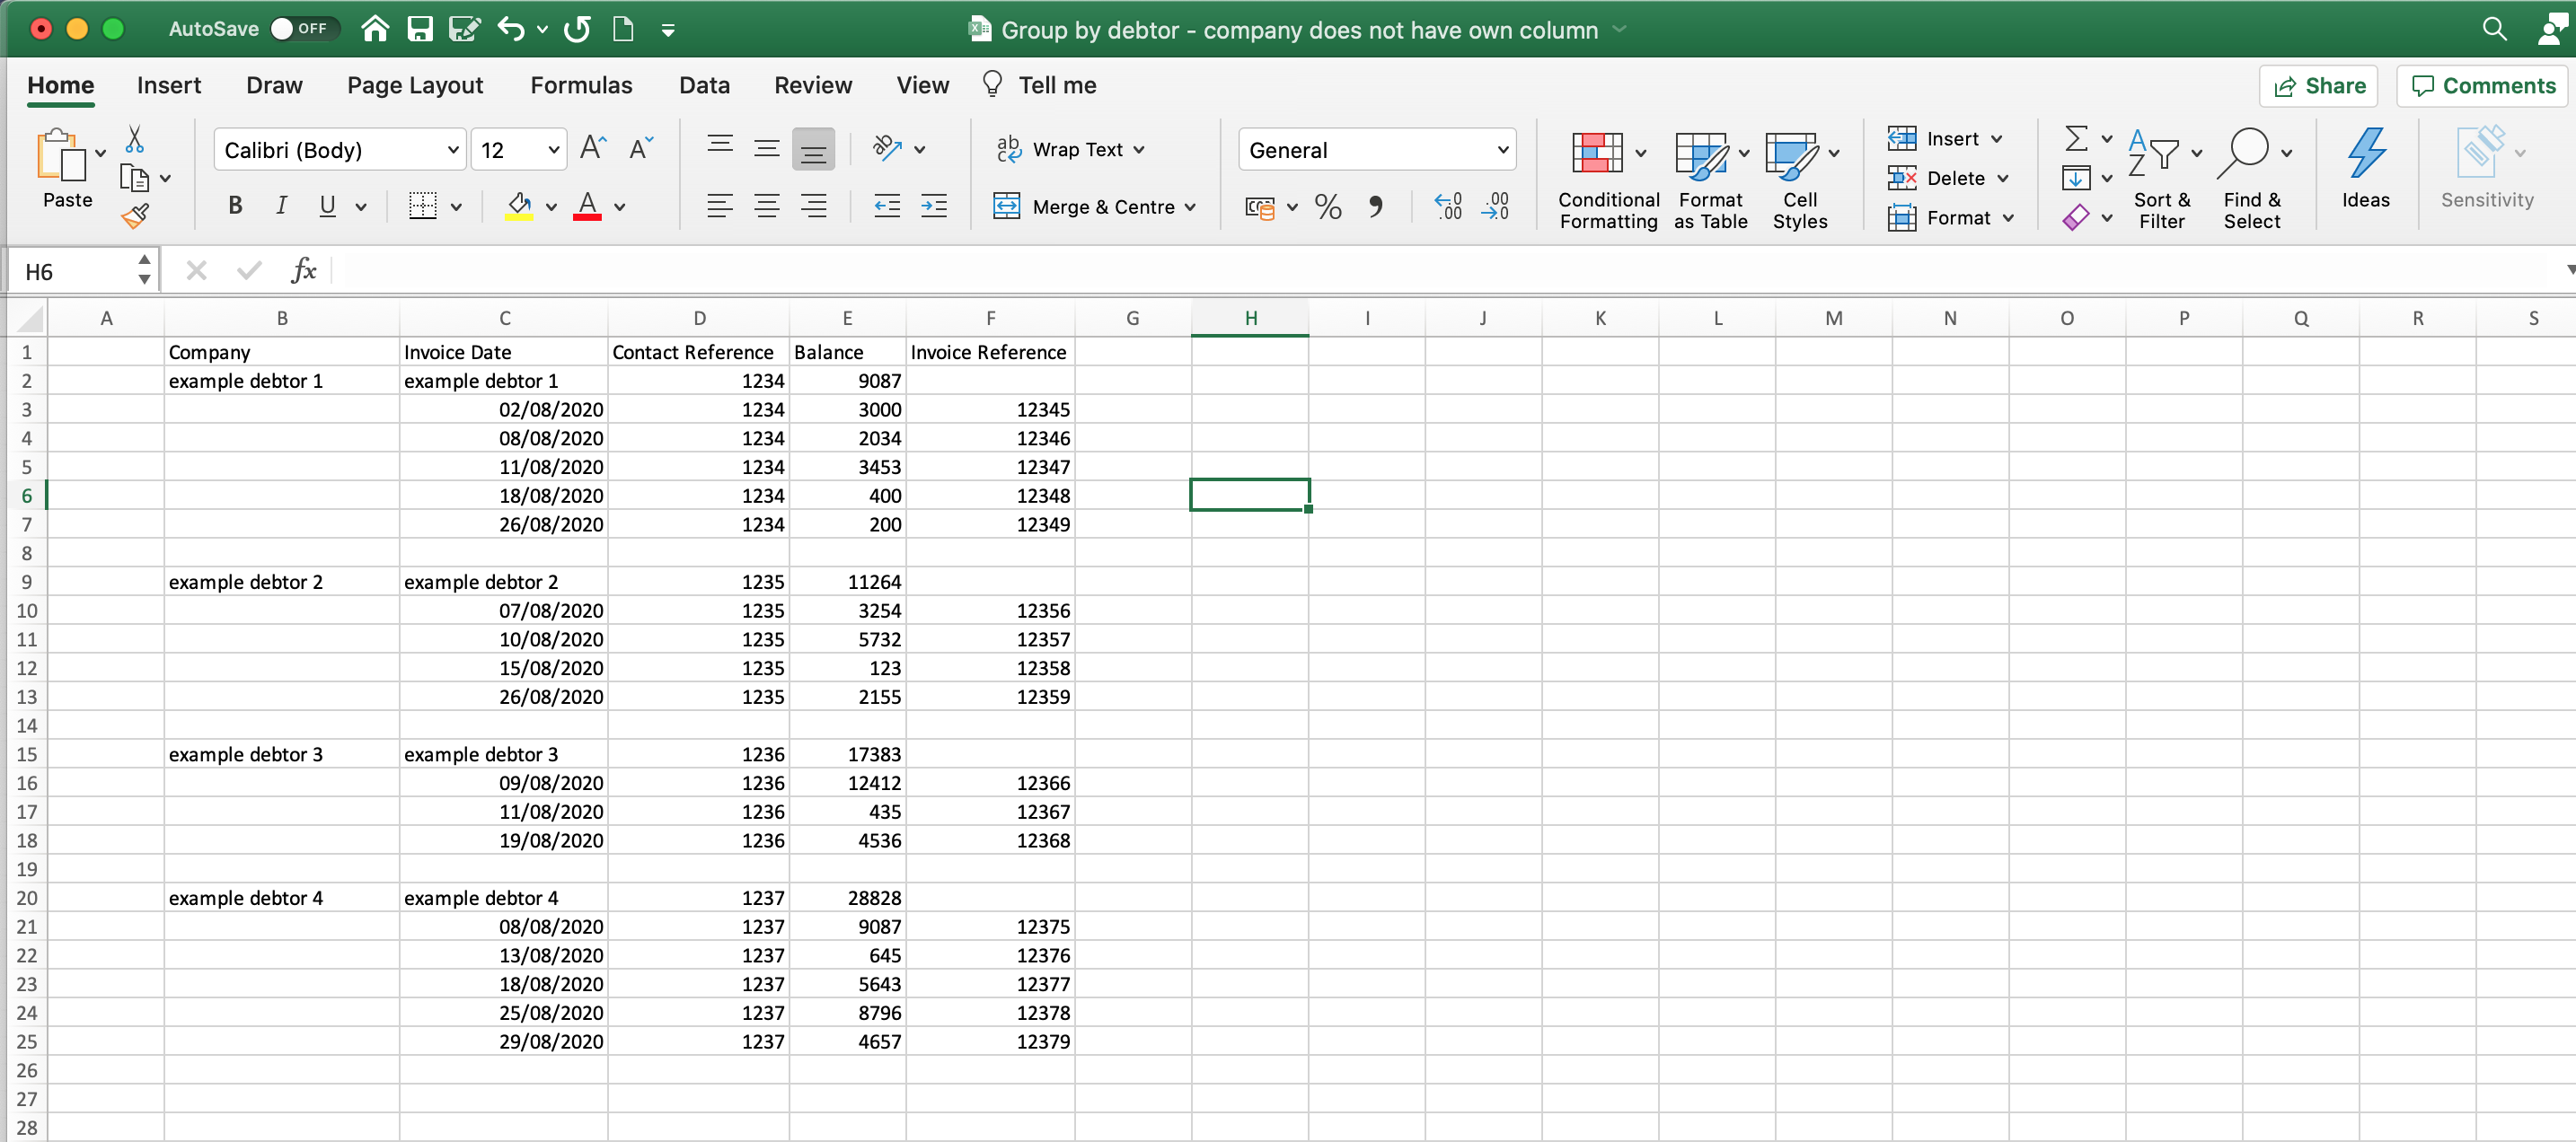The width and height of the screenshot is (2576, 1142).
Task: Click the Decrease Indent icon
Action: 886,206
